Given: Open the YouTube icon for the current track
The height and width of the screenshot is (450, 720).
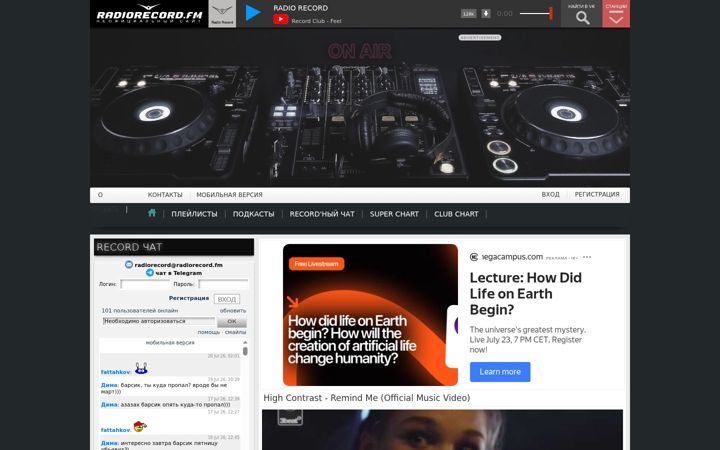Looking at the screenshot, I should coord(281,19).
